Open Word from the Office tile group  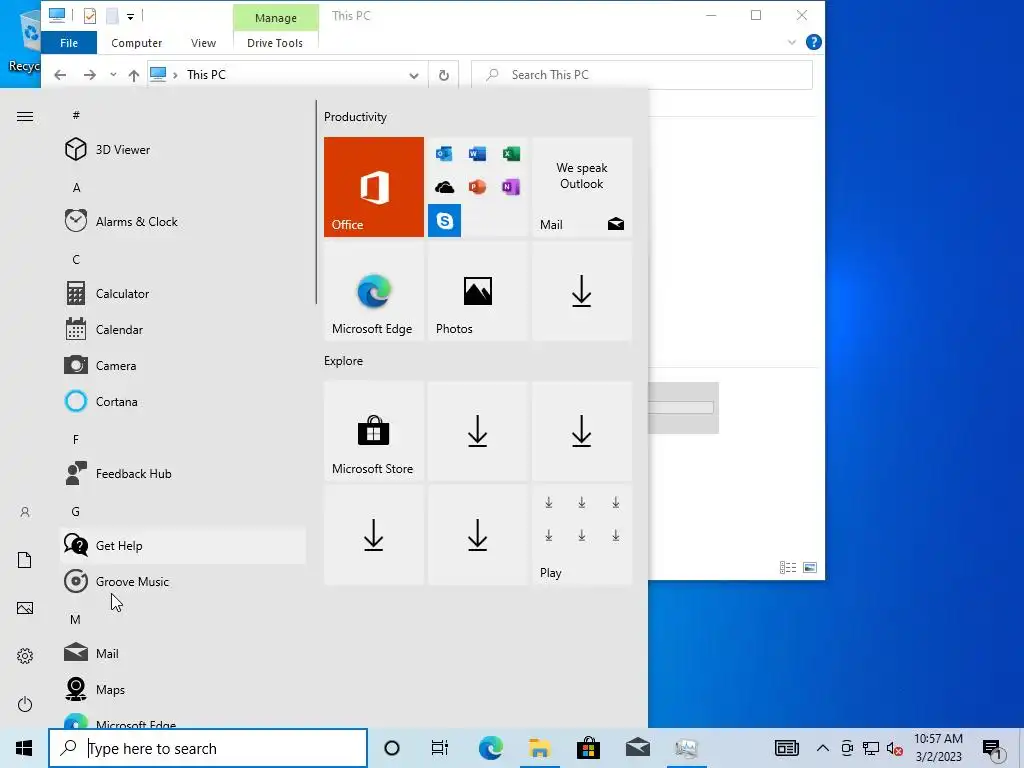click(477, 153)
